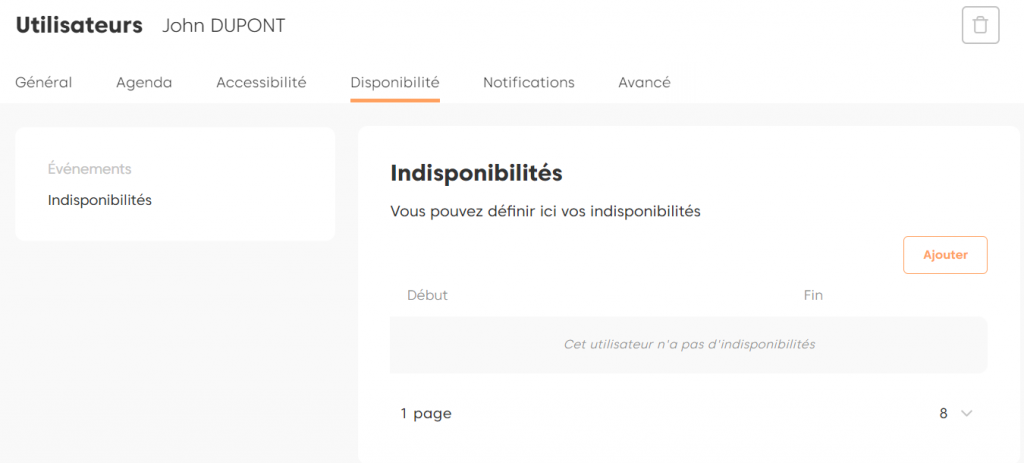
Task: Switch to the Général tab
Action: 43,83
